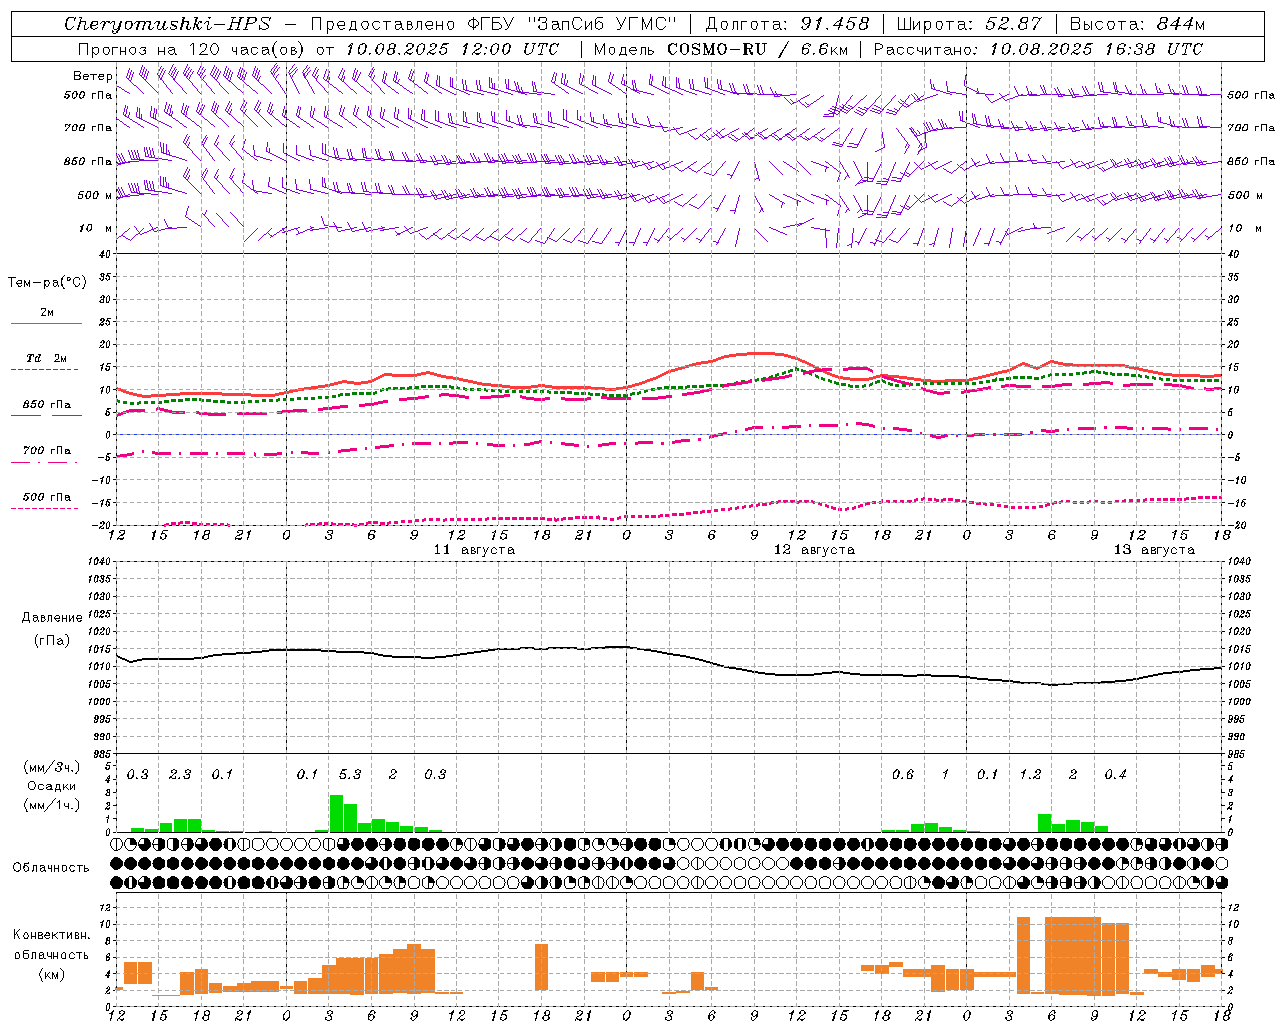Click the 850 гПа temperature legend label
Screen dimensions: 1280x1024
47,405
